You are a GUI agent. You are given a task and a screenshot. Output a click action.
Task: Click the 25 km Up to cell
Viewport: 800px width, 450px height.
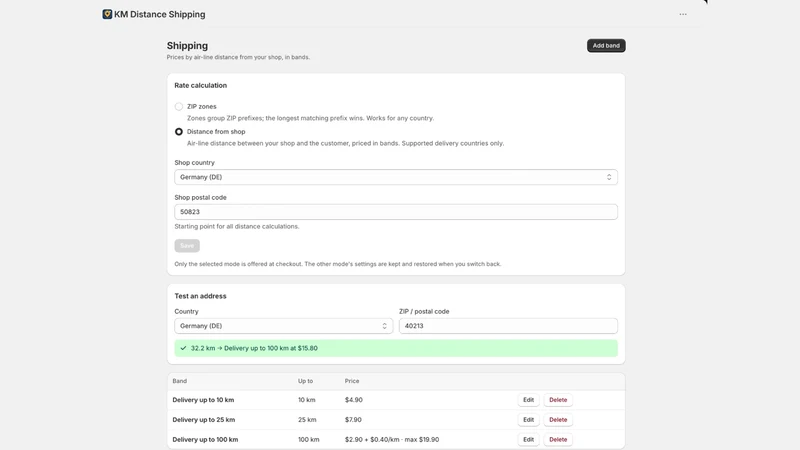pos(307,420)
